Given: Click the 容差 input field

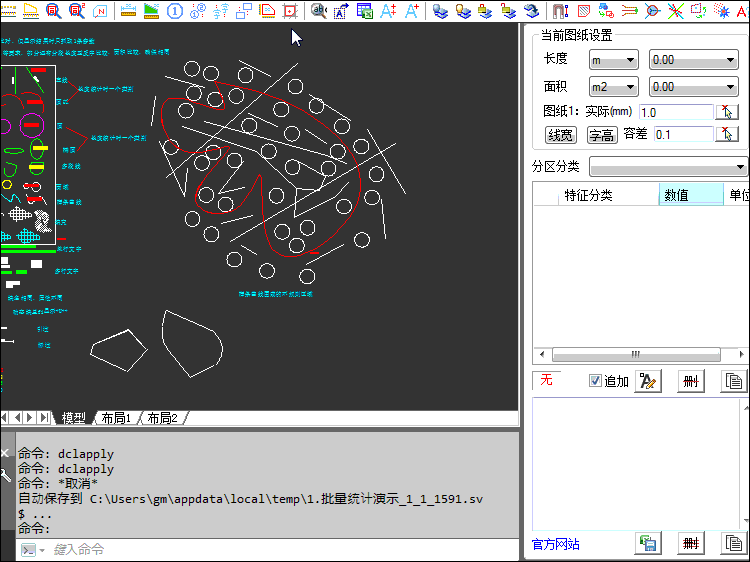Looking at the screenshot, I should point(683,134).
